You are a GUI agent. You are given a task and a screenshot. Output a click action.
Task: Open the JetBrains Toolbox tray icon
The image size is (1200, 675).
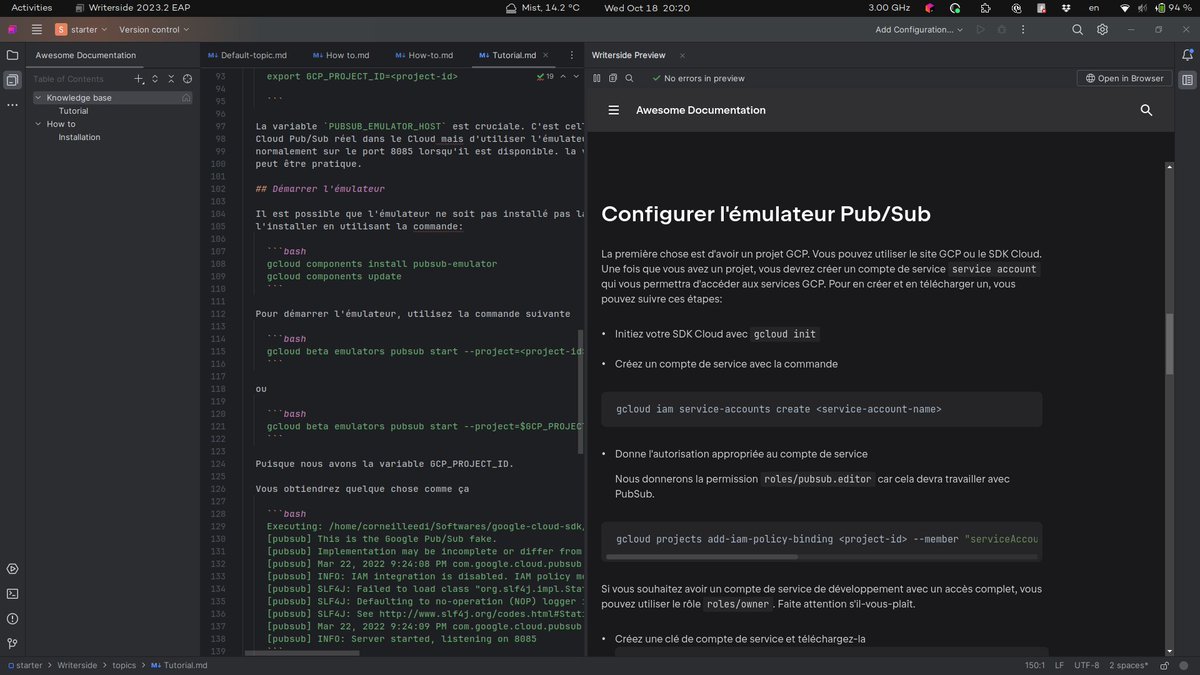[x=929, y=8]
